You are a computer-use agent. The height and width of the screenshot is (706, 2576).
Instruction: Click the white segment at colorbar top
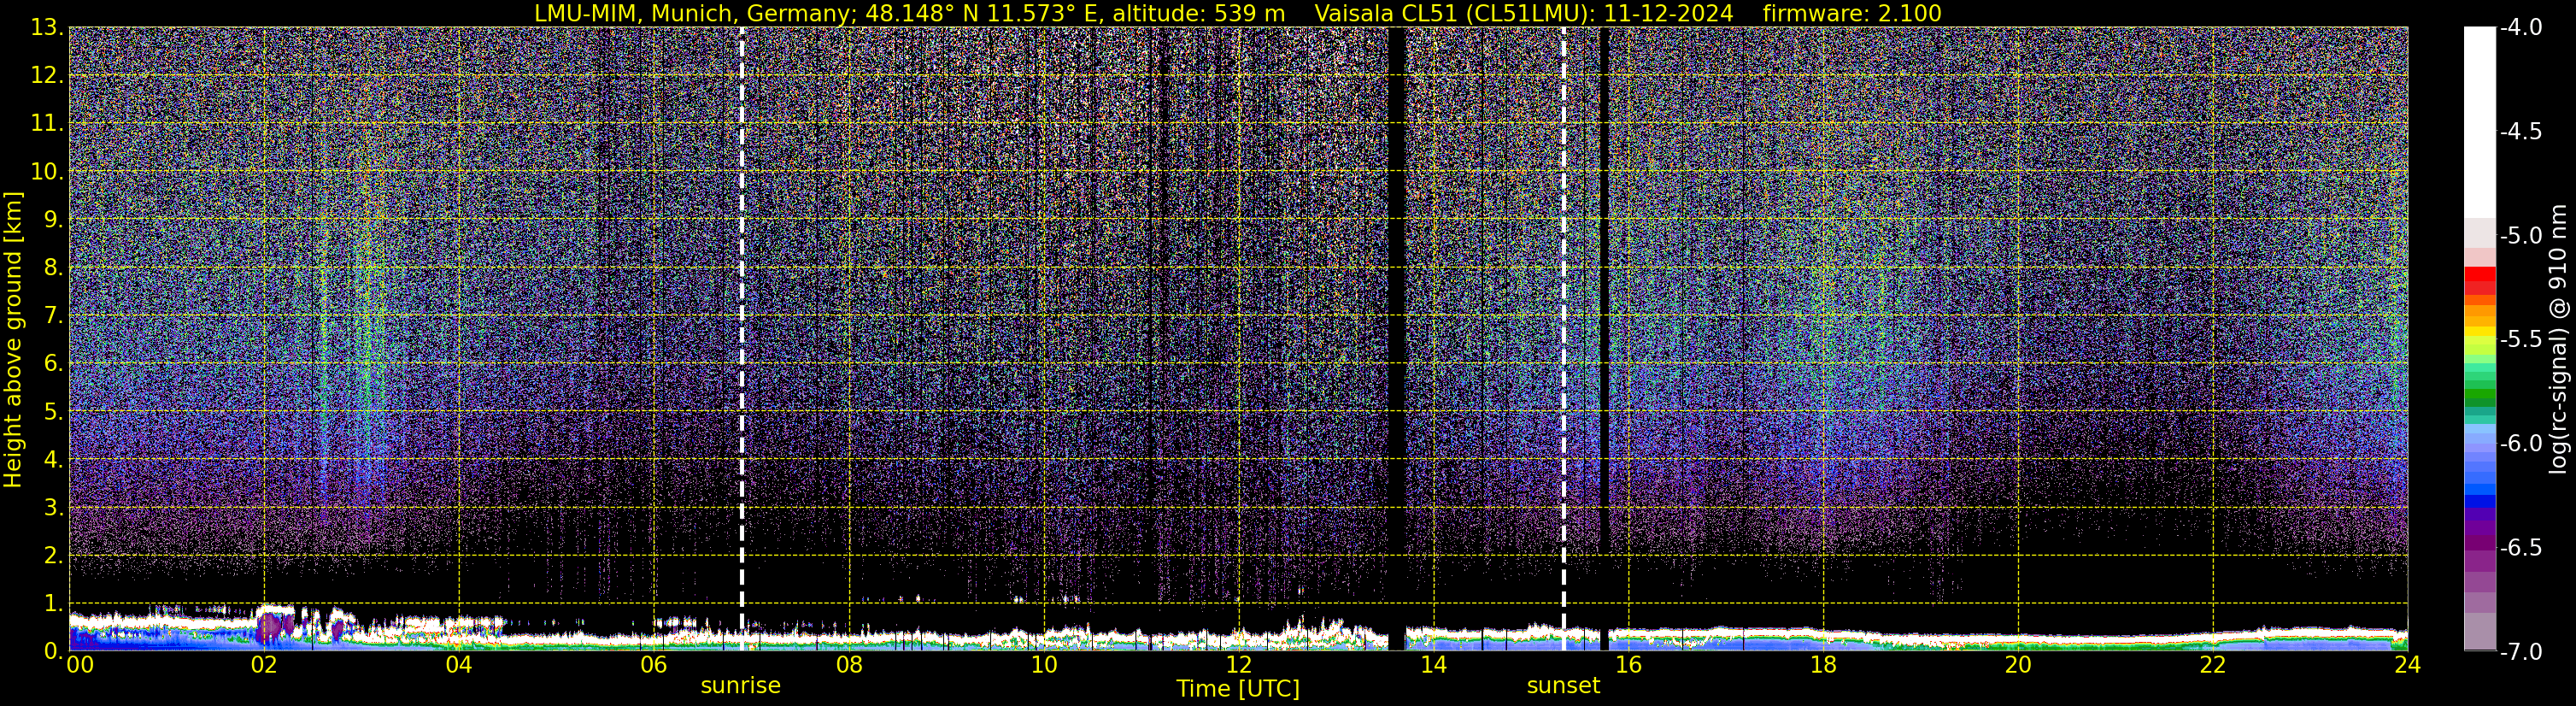[x=2479, y=122]
